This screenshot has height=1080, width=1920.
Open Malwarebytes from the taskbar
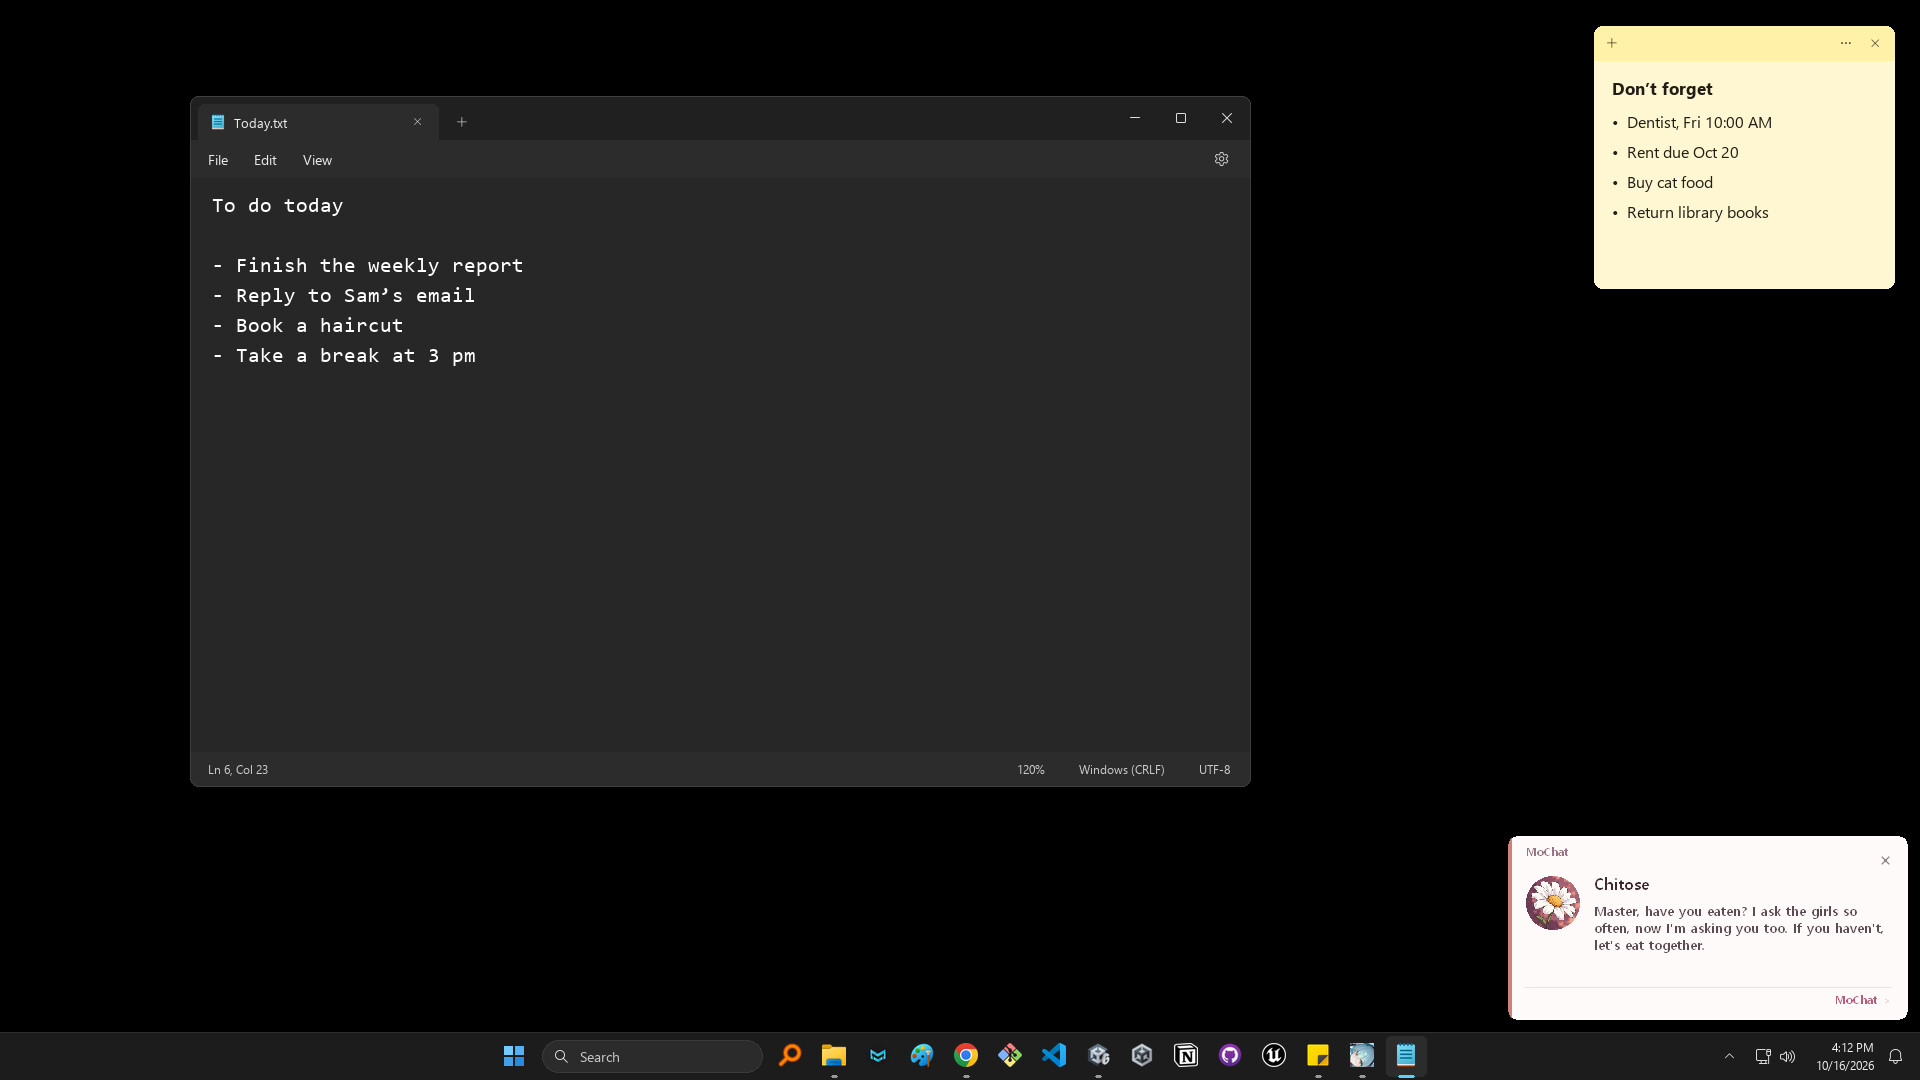878,1056
